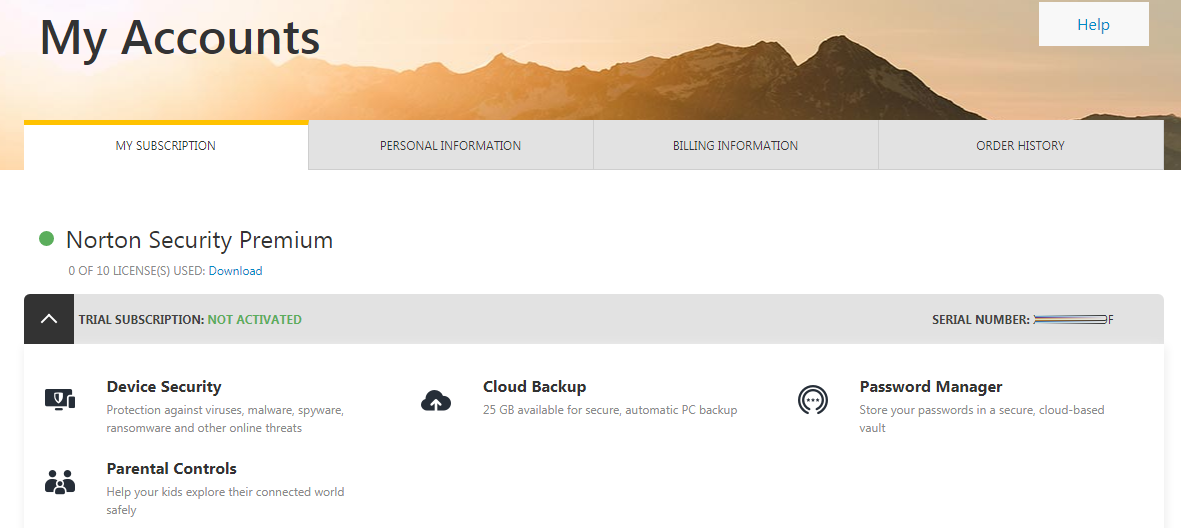Viewport: 1181px width, 528px height.
Task: Click the Password Manager heading
Action: pyautogui.click(x=931, y=386)
